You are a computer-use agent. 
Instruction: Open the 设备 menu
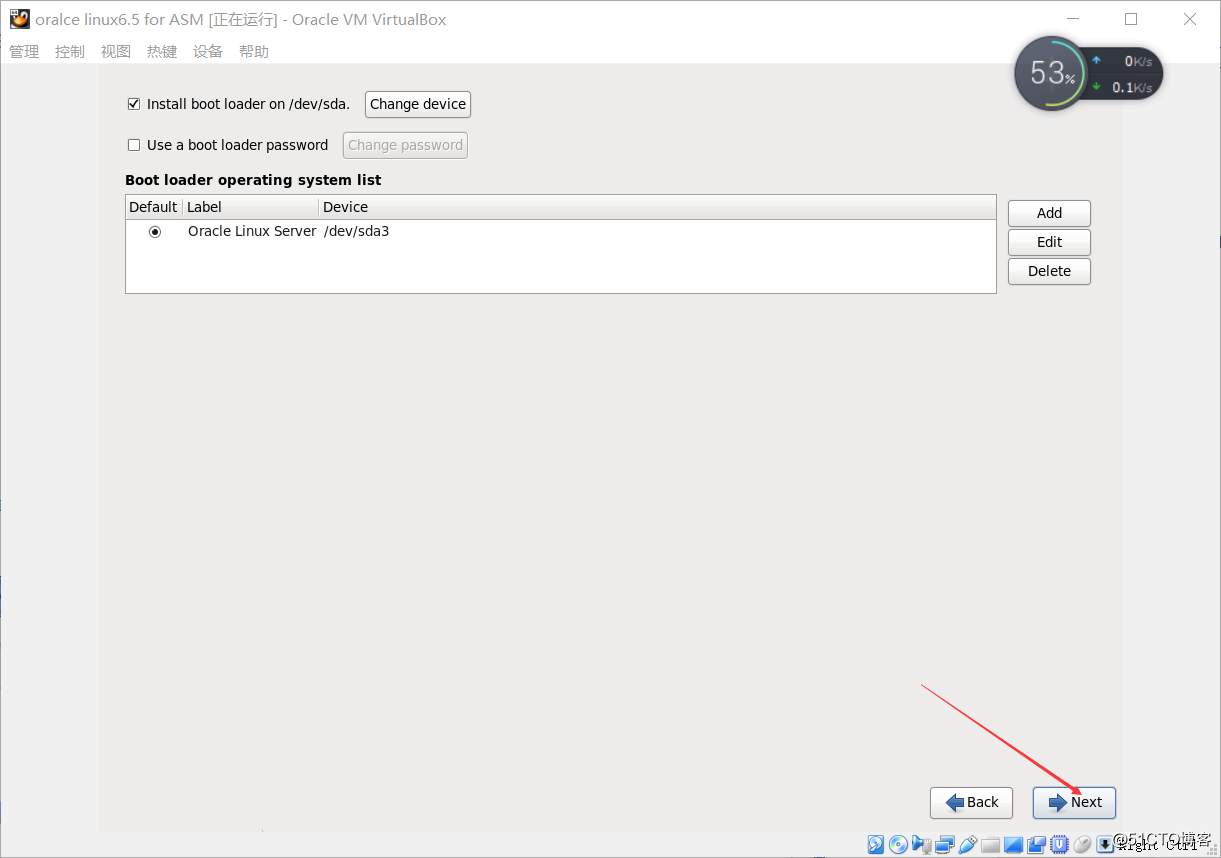pos(208,51)
